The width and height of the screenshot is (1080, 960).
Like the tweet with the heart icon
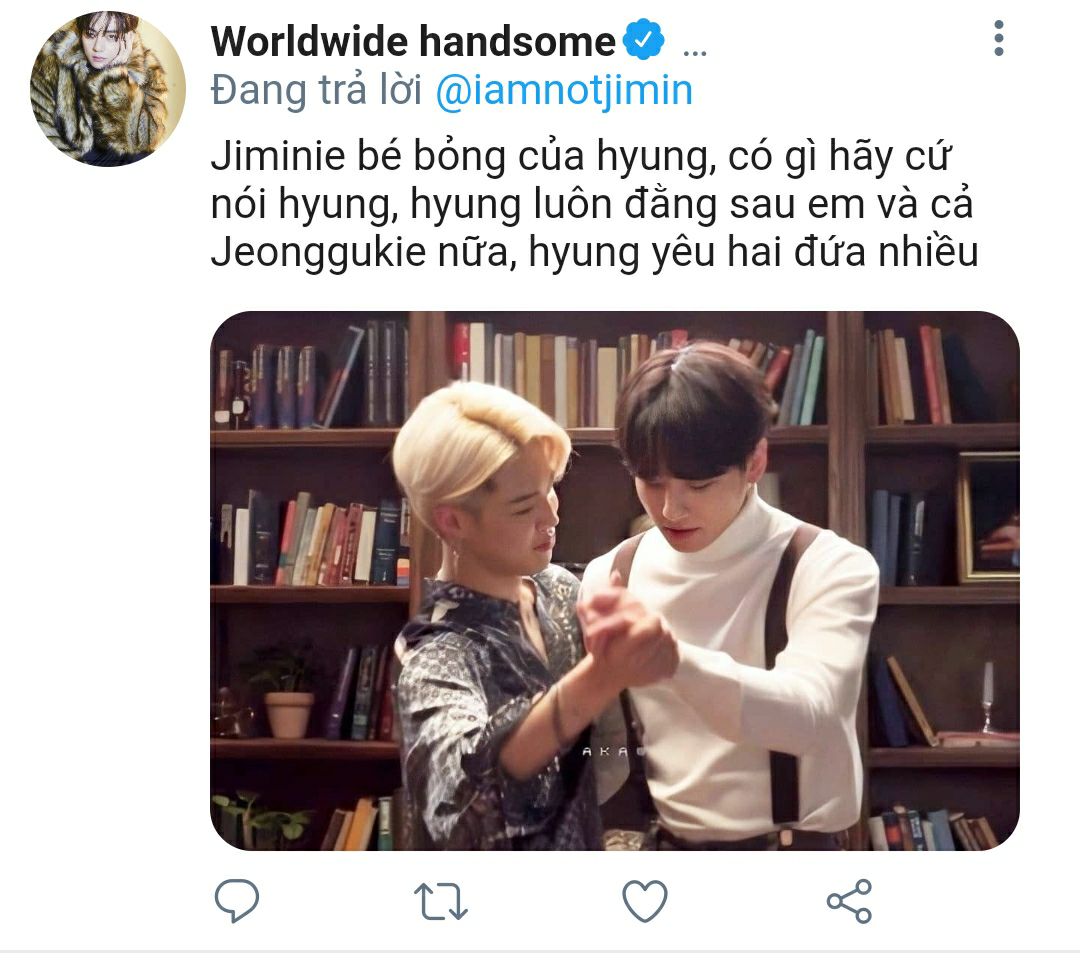click(645, 901)
